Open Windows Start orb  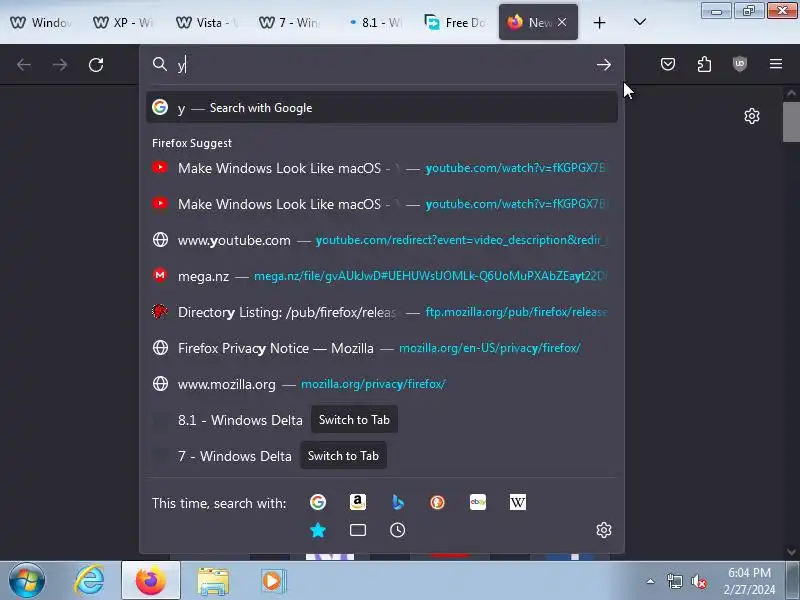[x=27, y=581]
